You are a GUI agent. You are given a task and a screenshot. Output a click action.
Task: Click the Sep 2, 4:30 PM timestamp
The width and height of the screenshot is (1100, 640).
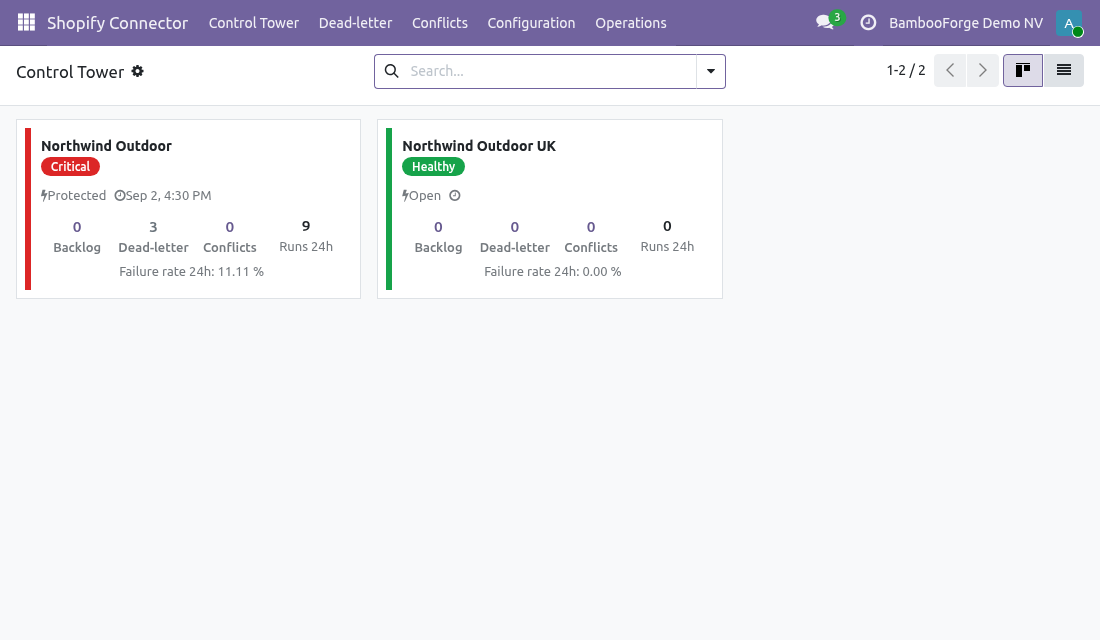point(168,196)
